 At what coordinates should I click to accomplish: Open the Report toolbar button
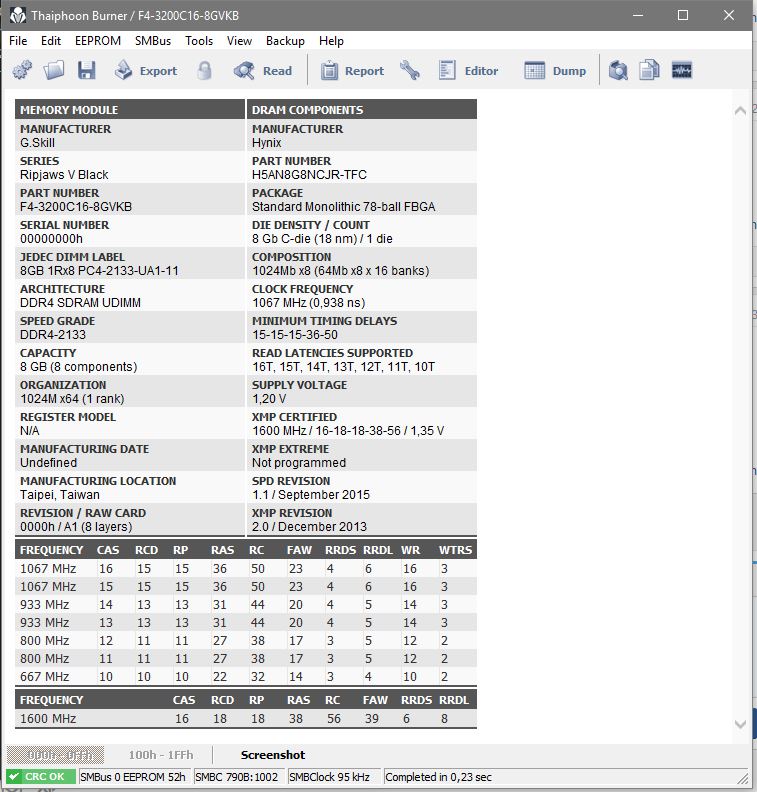pos(352,71)
